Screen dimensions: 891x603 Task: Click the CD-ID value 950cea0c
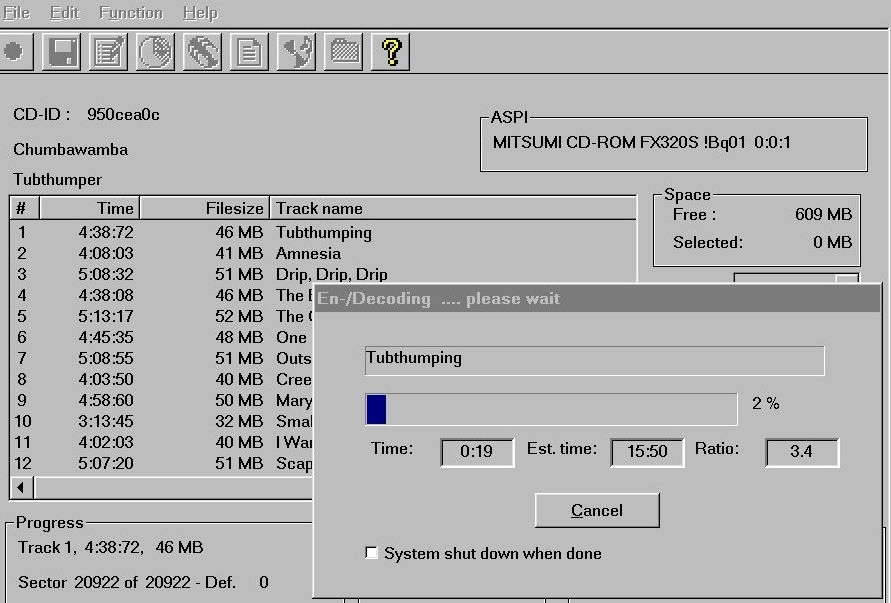[123, 115]
